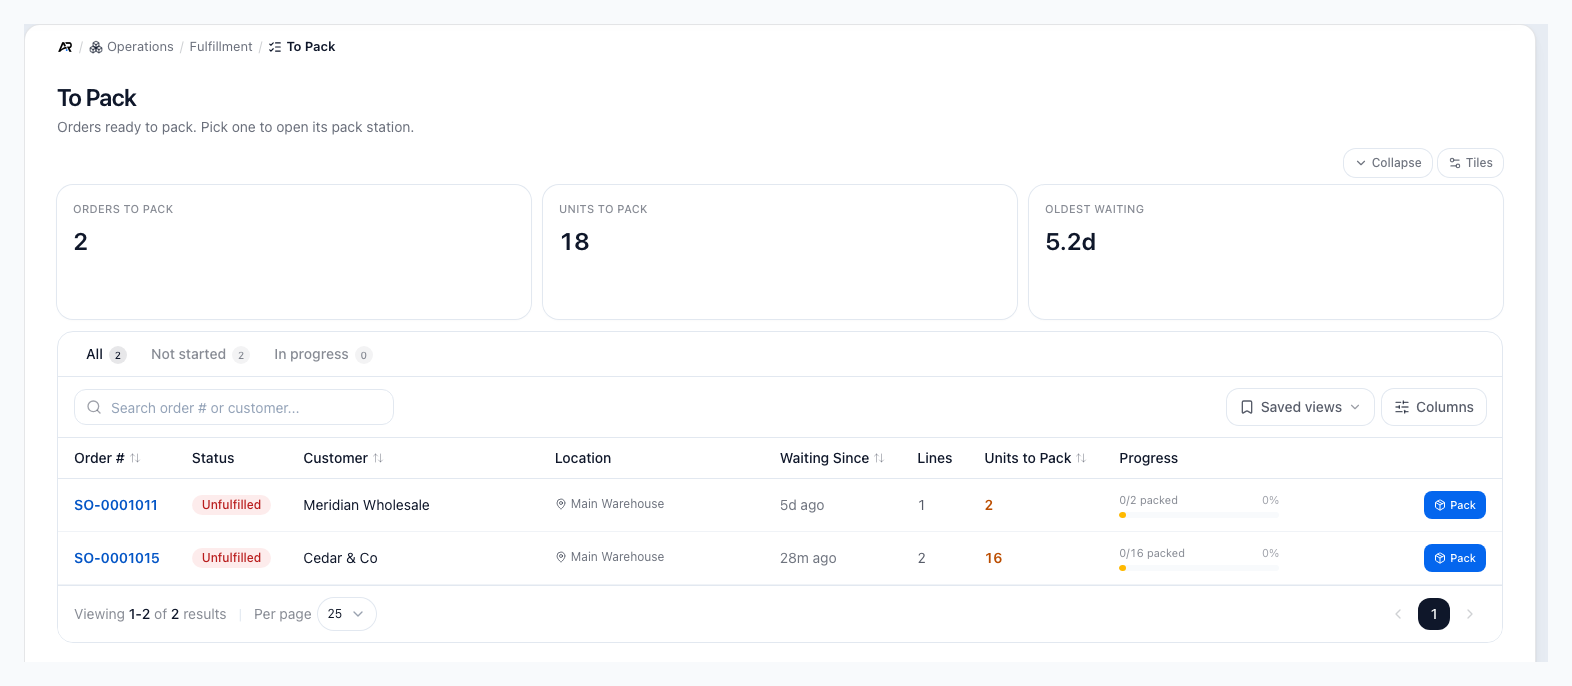Go to next page arrow
The image size is (1572, 686).
click(1470, 614)
